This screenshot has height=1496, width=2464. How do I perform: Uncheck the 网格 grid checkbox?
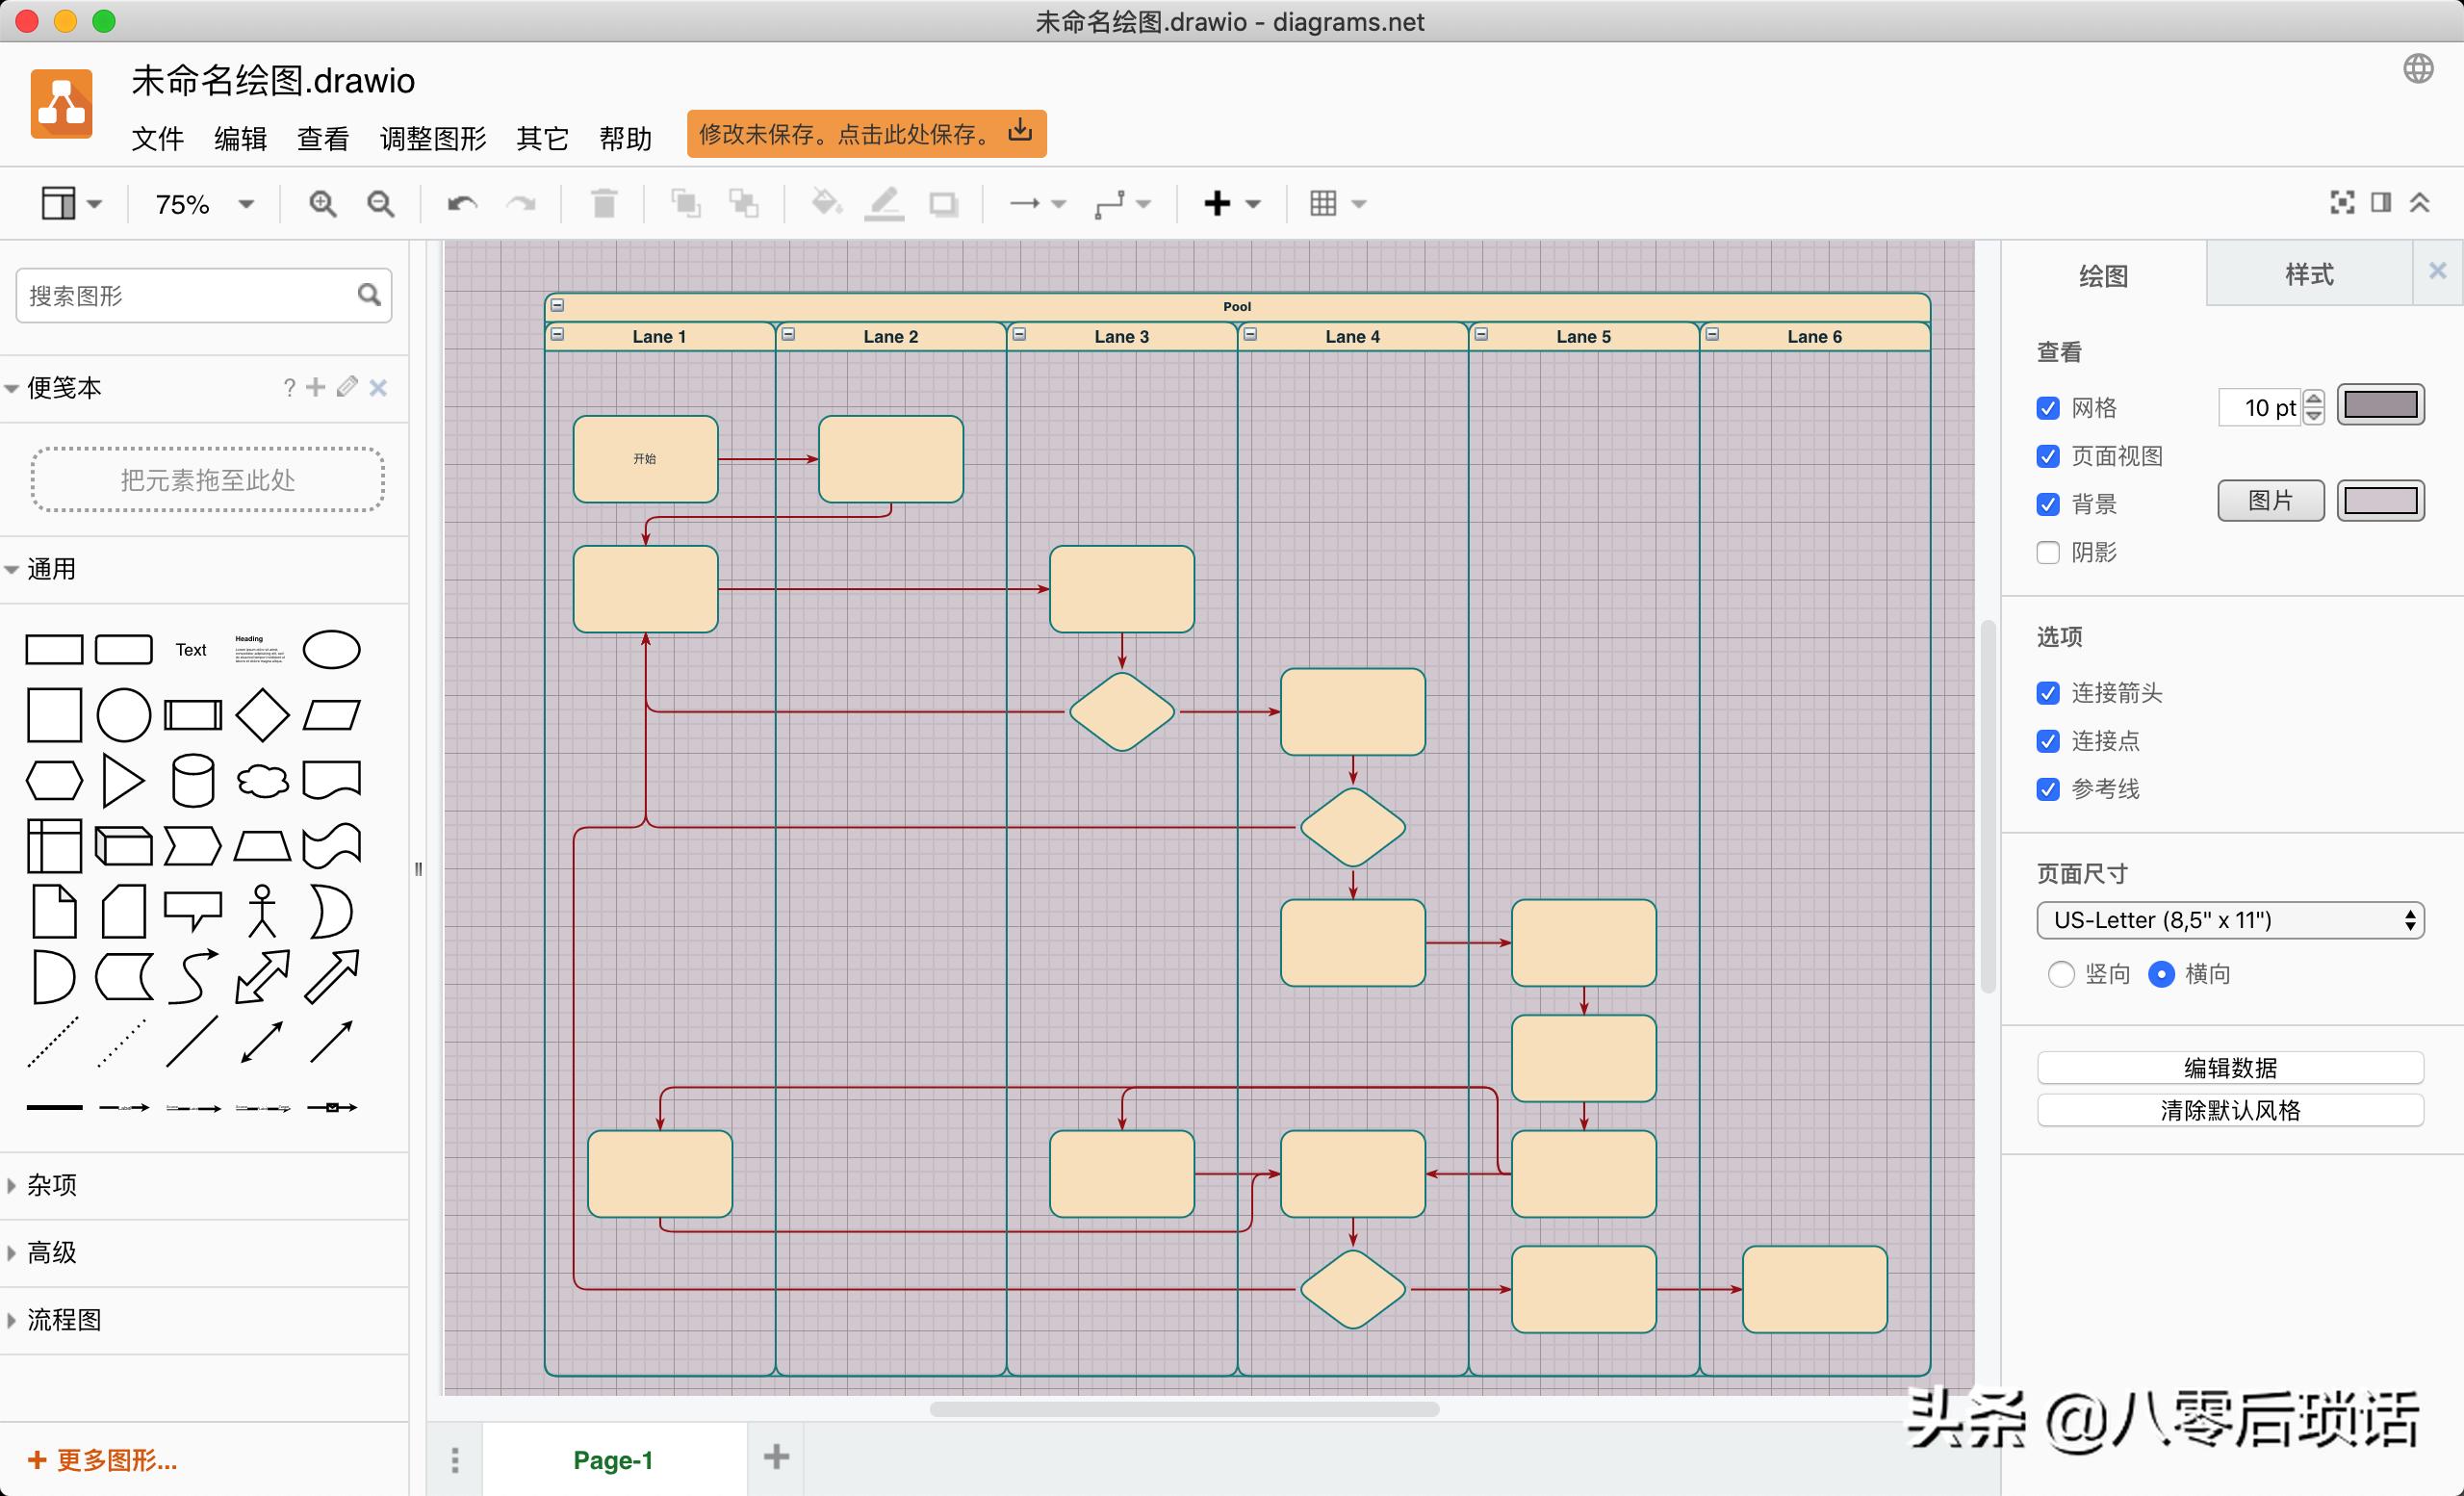tap(2048, 408)
